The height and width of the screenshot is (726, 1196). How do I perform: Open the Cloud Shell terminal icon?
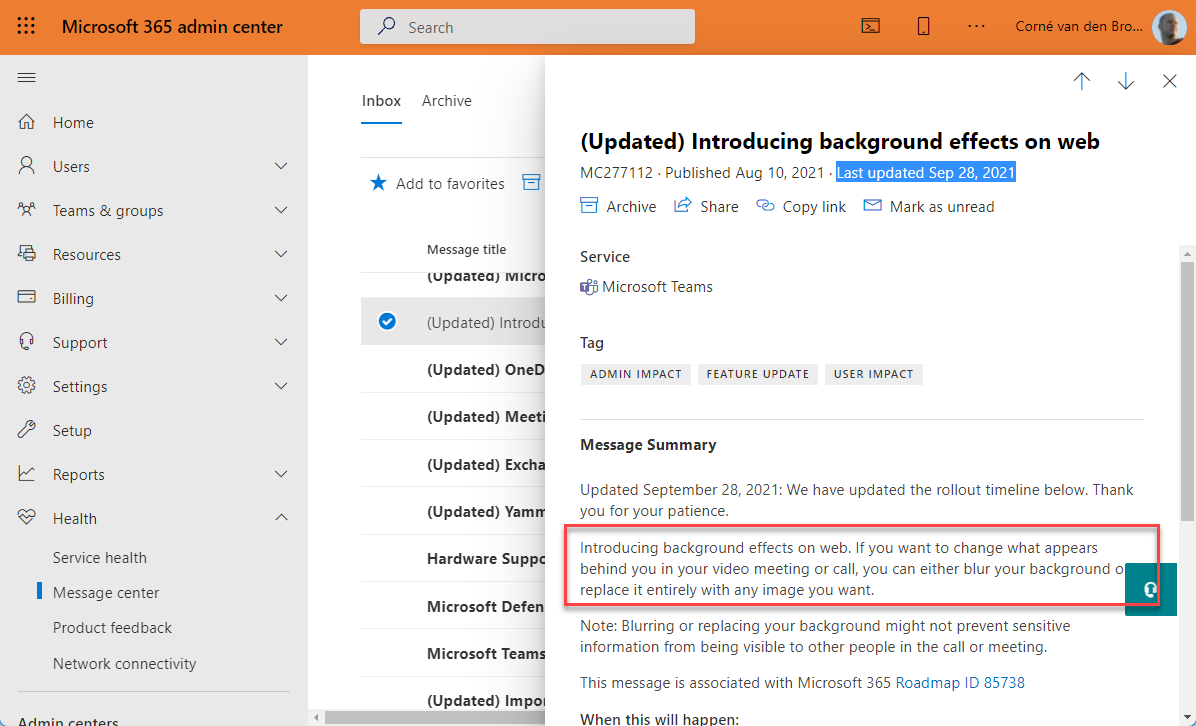pyautogui.click(x=870, y=27)
